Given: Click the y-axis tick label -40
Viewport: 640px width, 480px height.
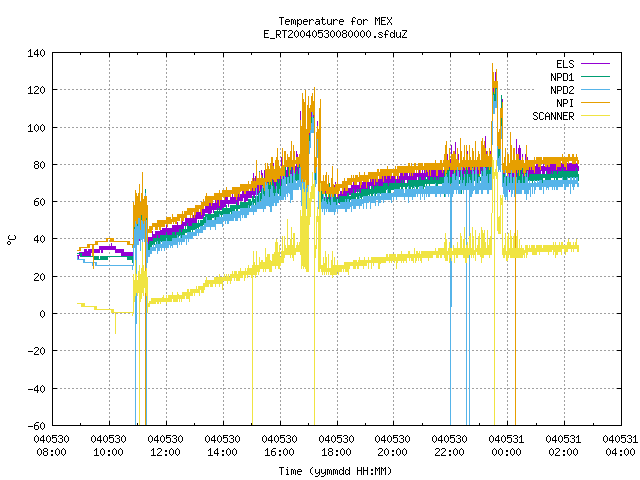Looking at the screenshot, I should point(36,389).
